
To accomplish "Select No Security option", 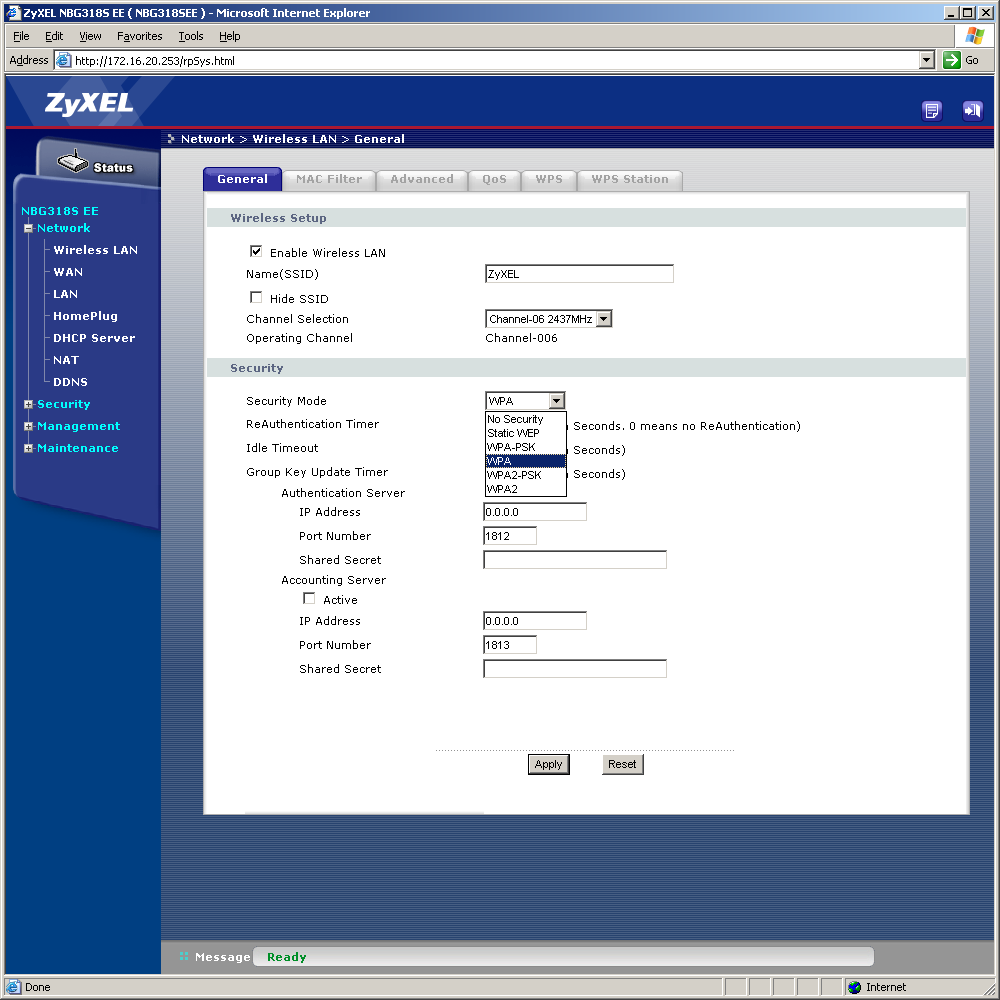I will (526, 419).
